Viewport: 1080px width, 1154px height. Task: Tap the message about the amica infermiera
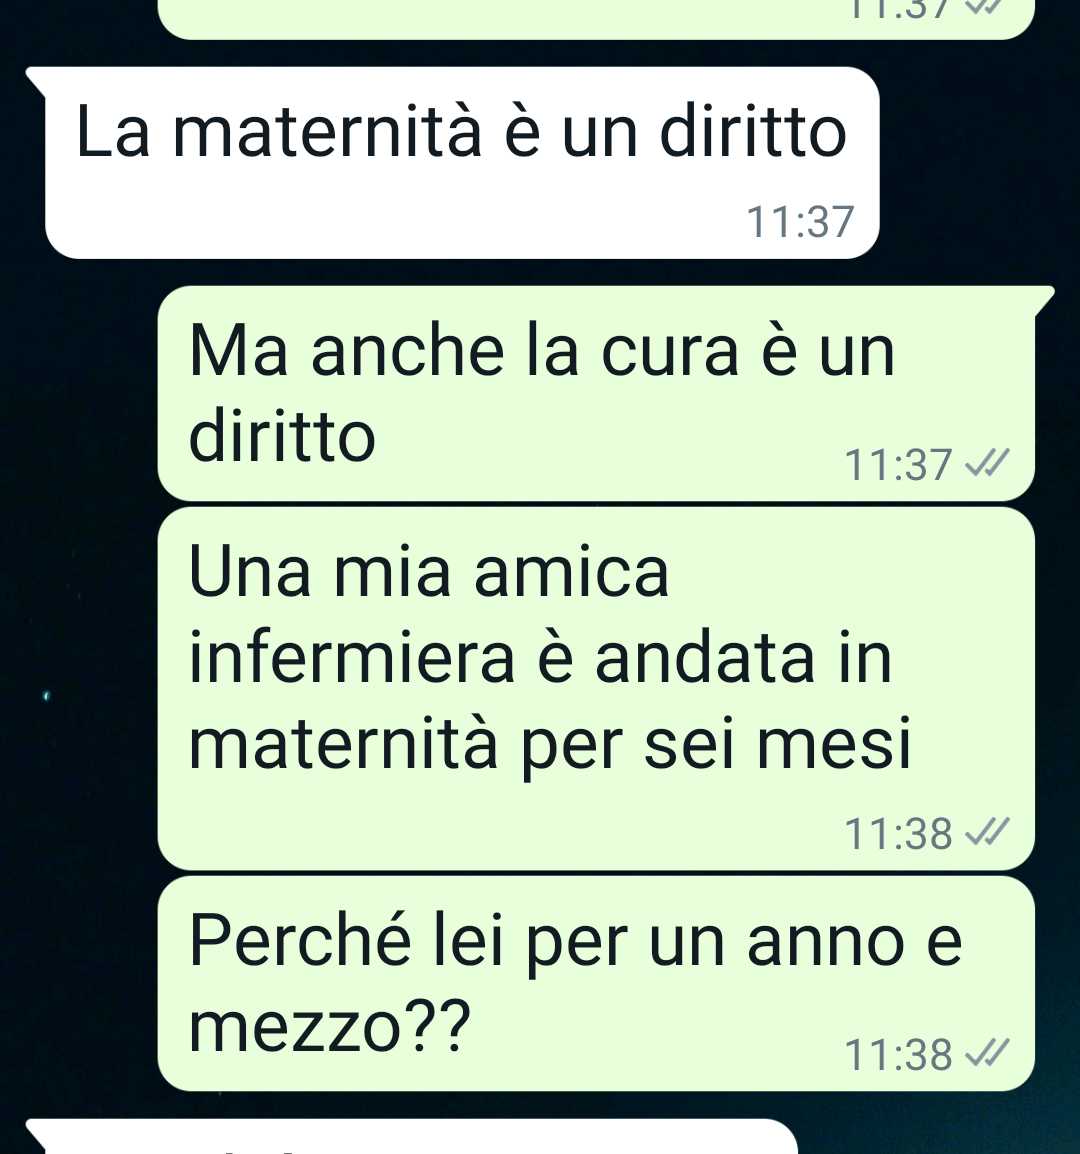[596, 689]
